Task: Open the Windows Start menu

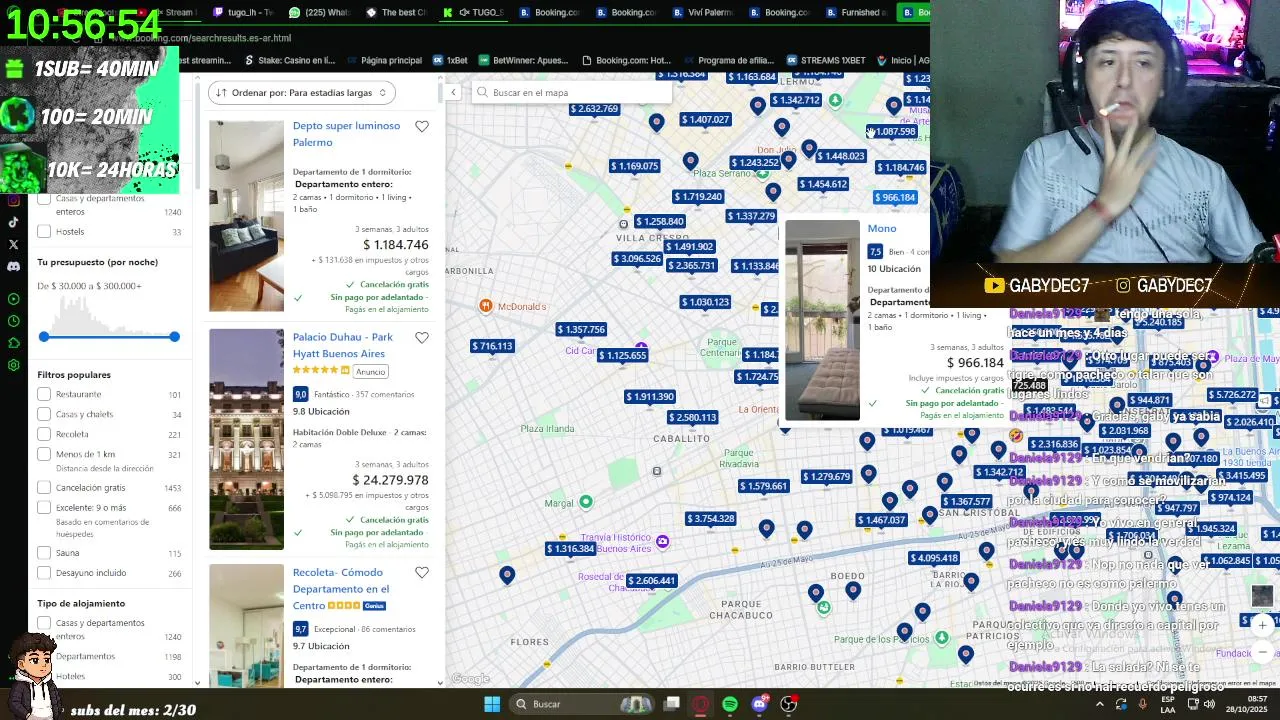Action: click(x=492, y=704)
